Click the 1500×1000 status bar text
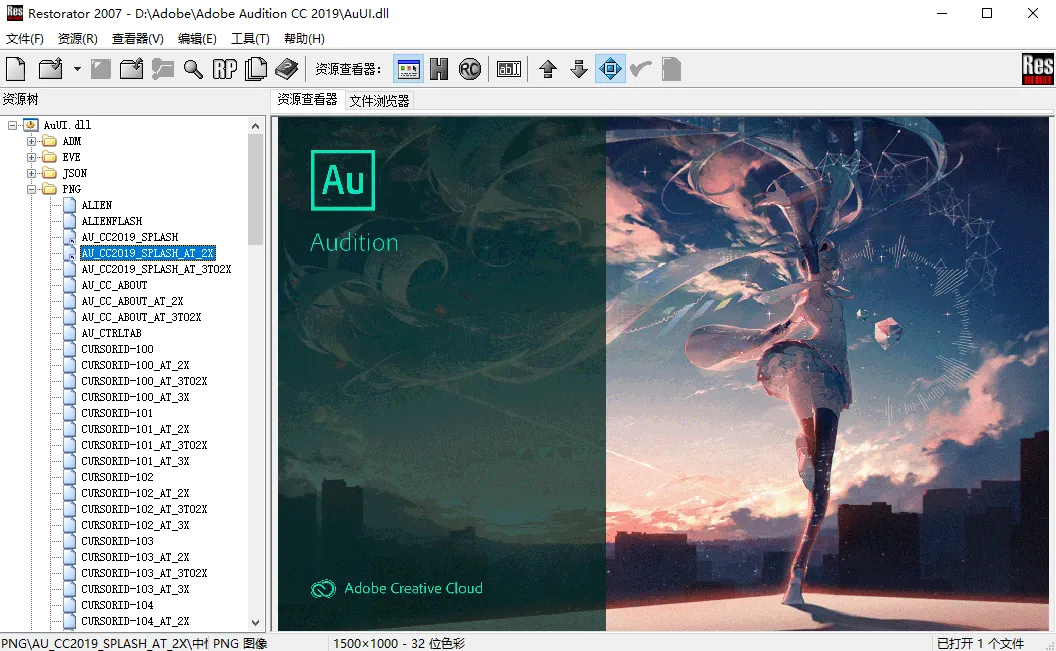The height and width of the screenshot is (651, 1056). pos(399,644)
